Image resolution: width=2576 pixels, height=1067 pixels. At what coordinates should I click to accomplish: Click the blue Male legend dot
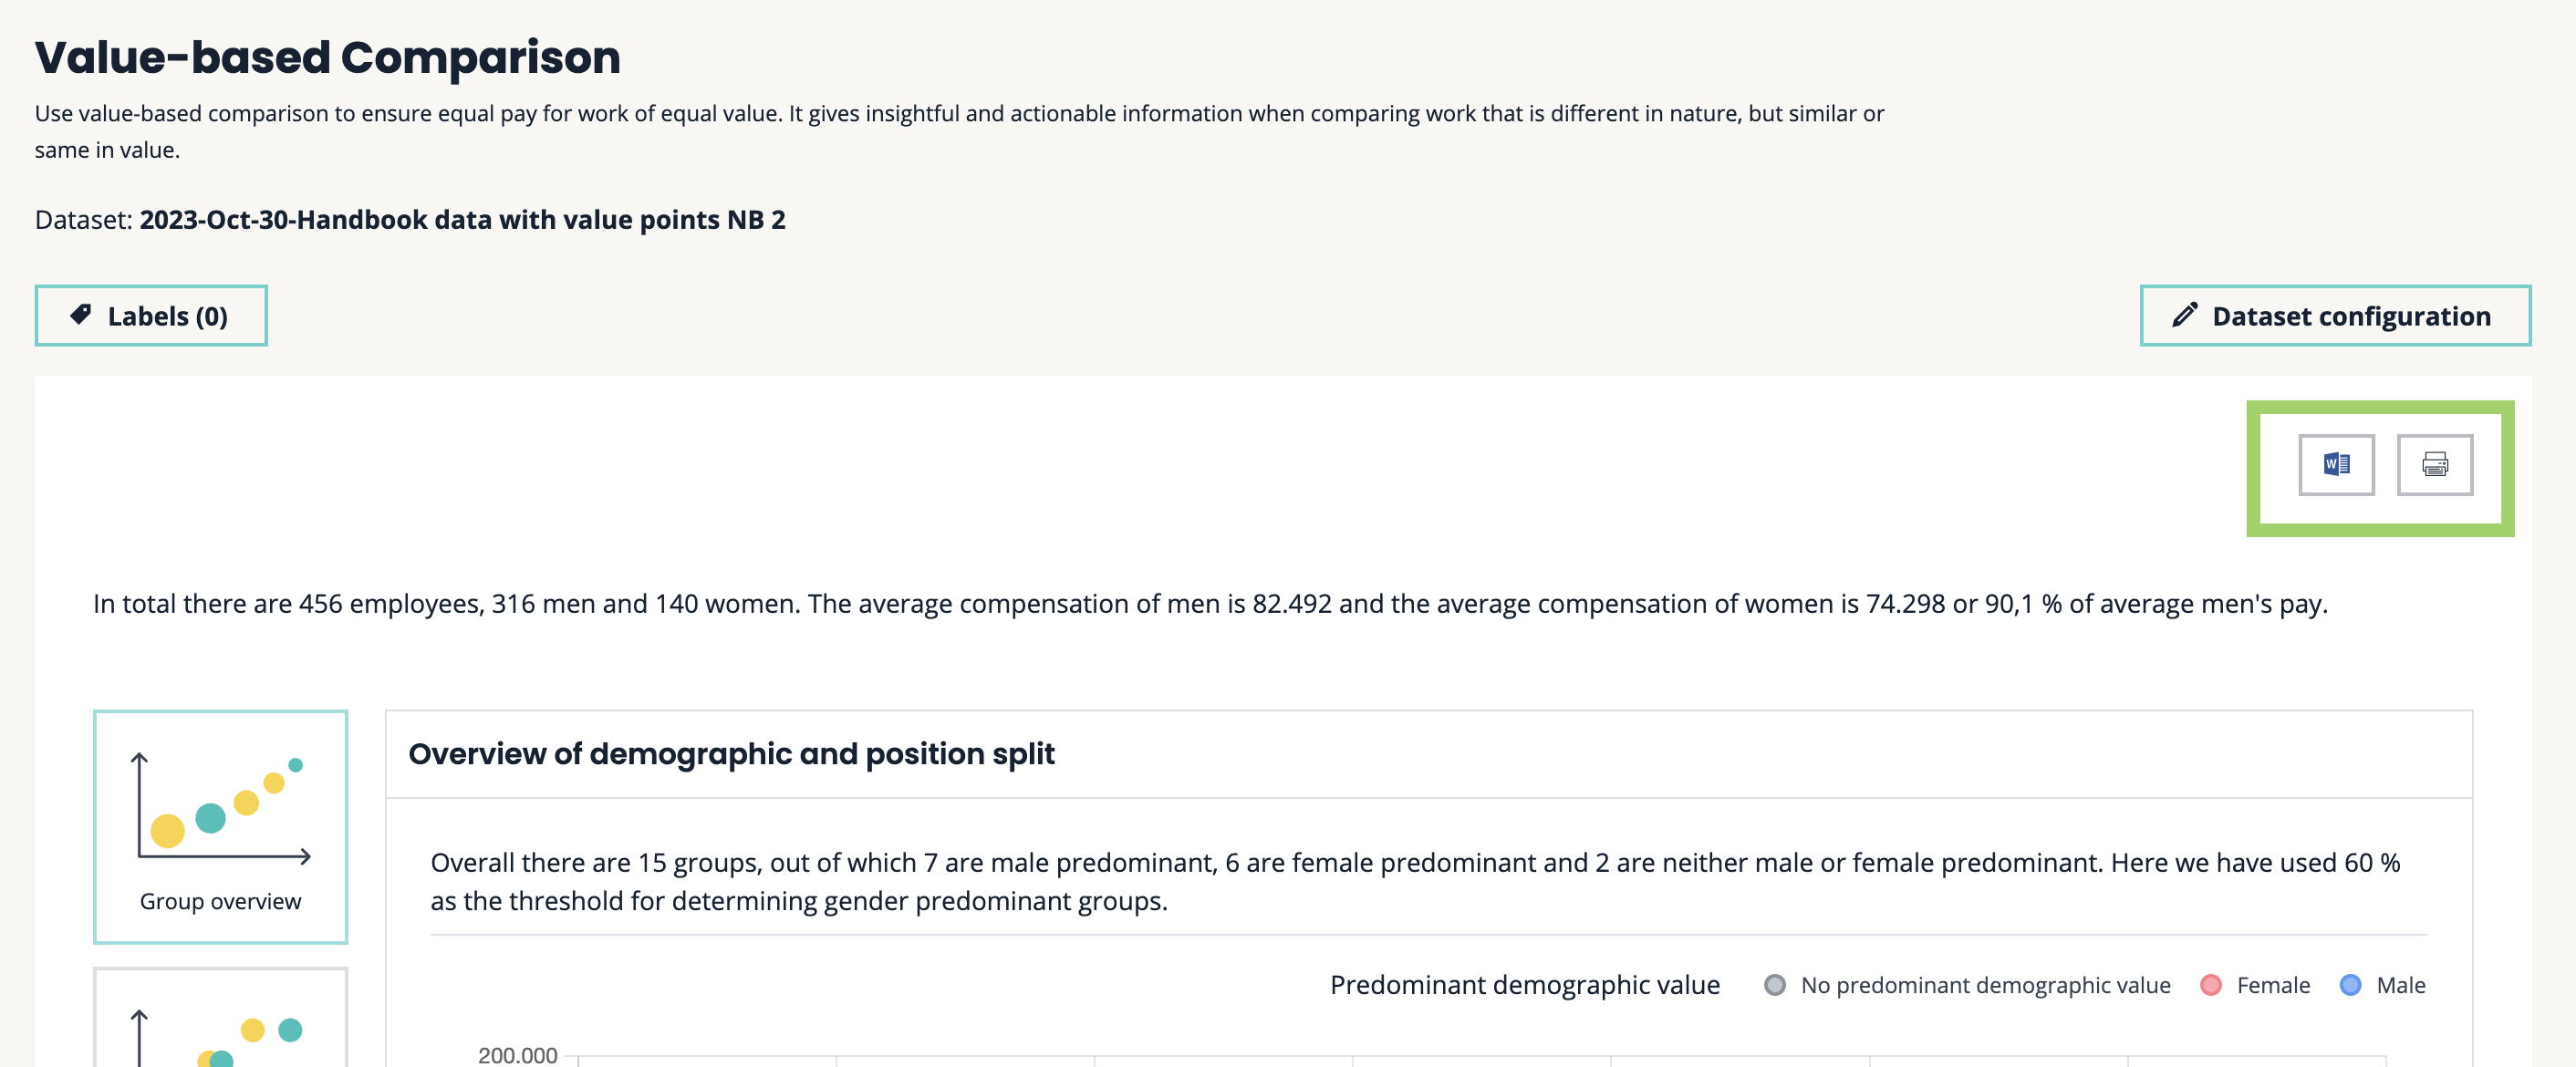point(2350,985)
